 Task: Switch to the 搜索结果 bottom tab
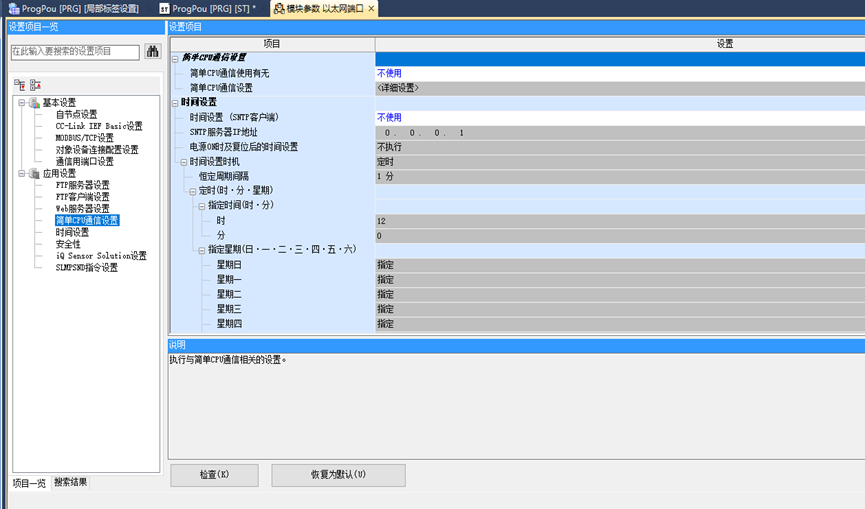70,482
